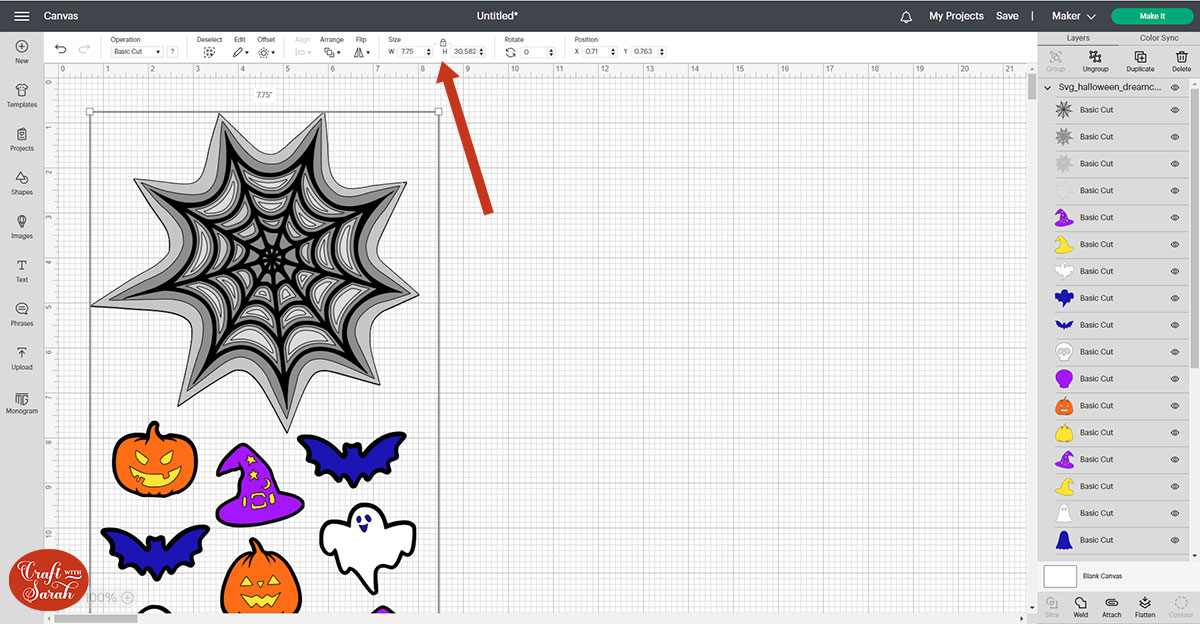Screen dimensions: 1200x624
Task: Open My Projects
Action: tap(956, 16)
